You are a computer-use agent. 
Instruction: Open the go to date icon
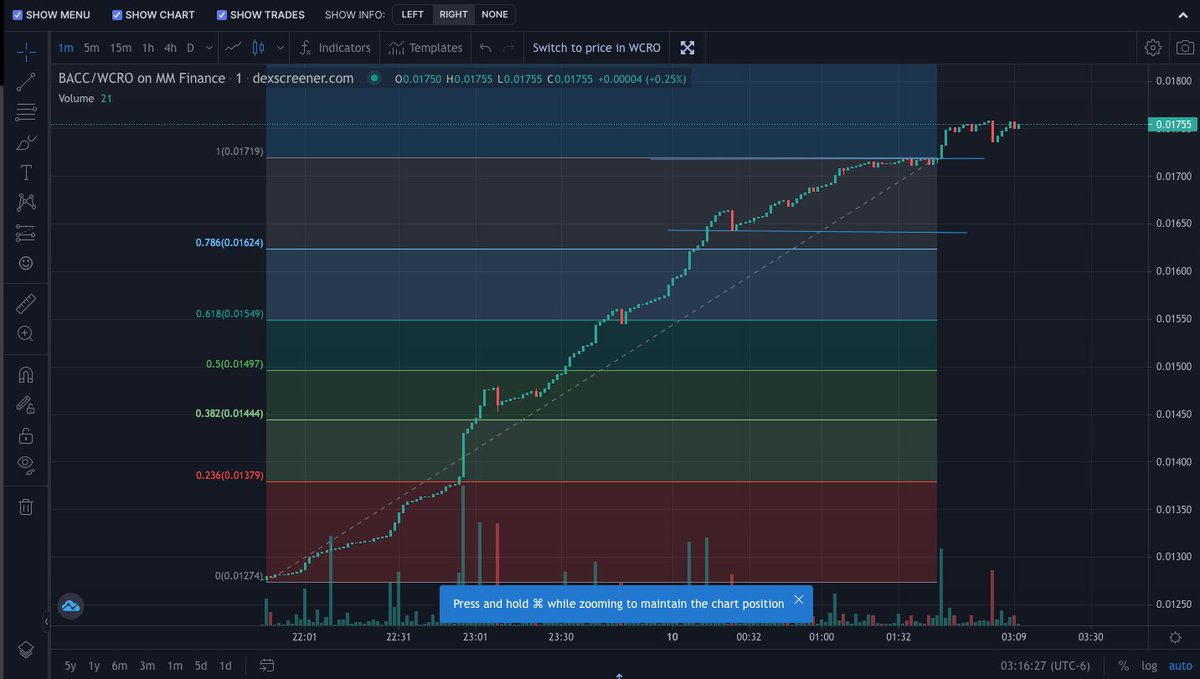[267, 665]
